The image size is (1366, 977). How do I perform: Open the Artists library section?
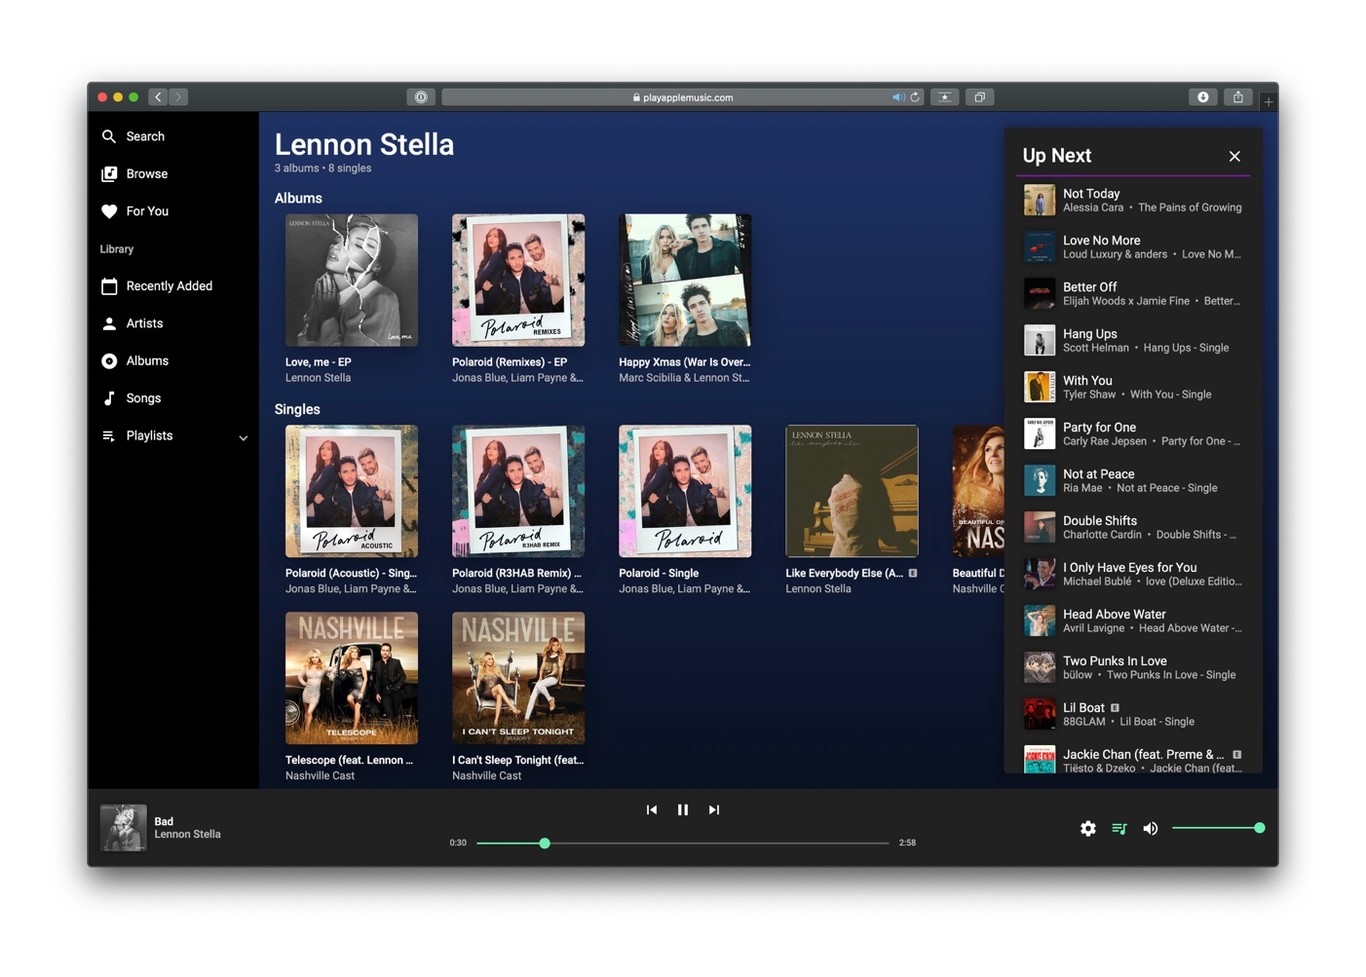click(144, 323)
